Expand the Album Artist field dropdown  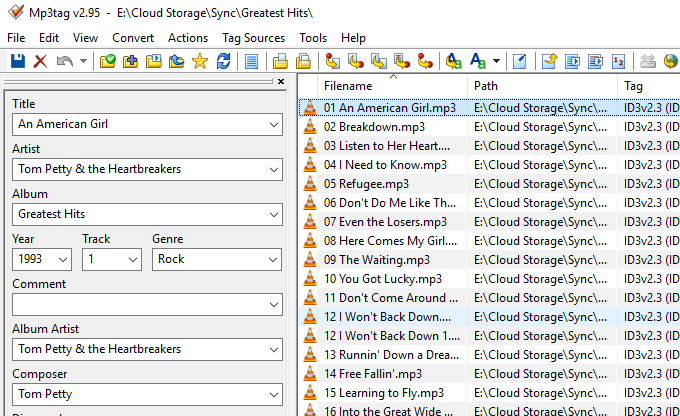point(274,350)
